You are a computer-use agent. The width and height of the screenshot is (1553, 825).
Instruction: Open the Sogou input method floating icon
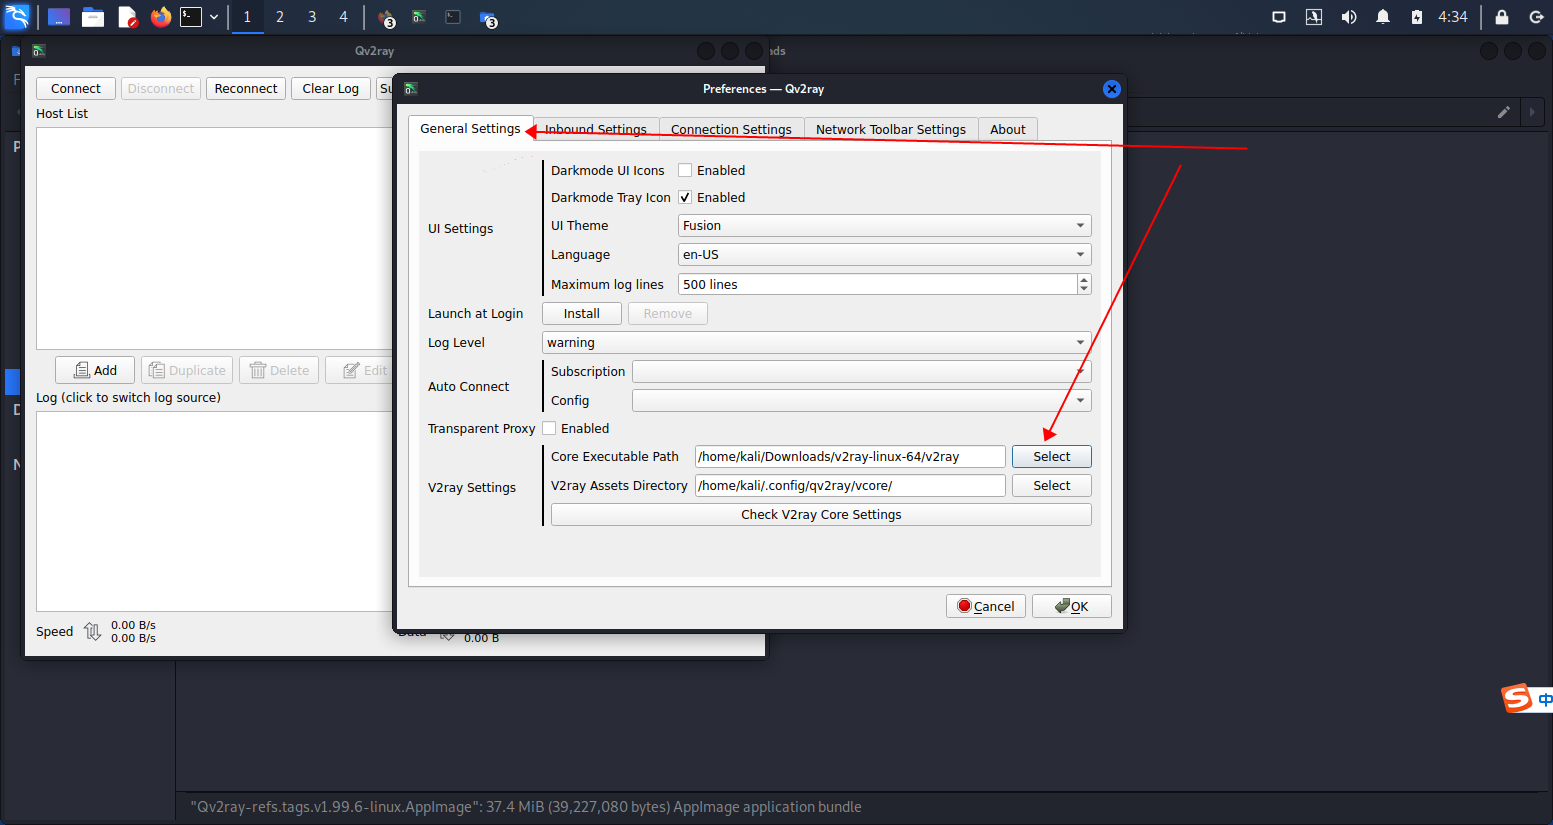pos(1517,698)
